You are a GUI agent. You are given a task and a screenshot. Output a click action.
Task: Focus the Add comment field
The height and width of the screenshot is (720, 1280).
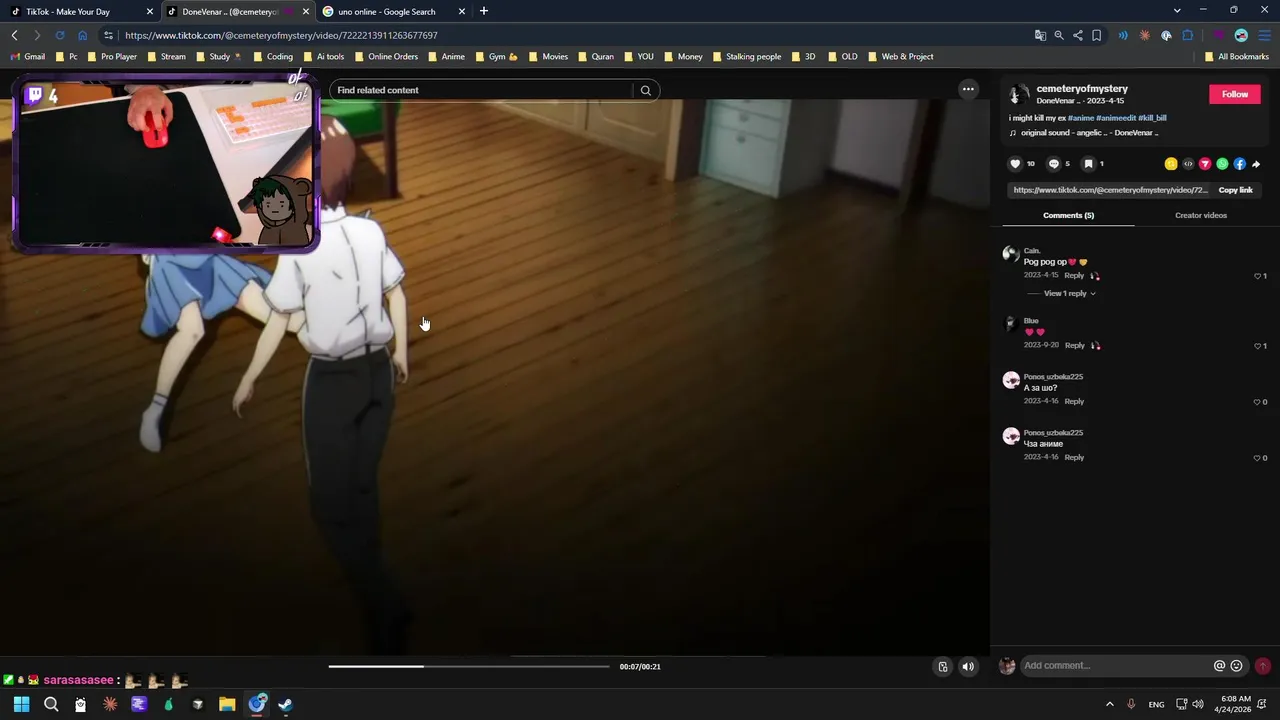1116,666
